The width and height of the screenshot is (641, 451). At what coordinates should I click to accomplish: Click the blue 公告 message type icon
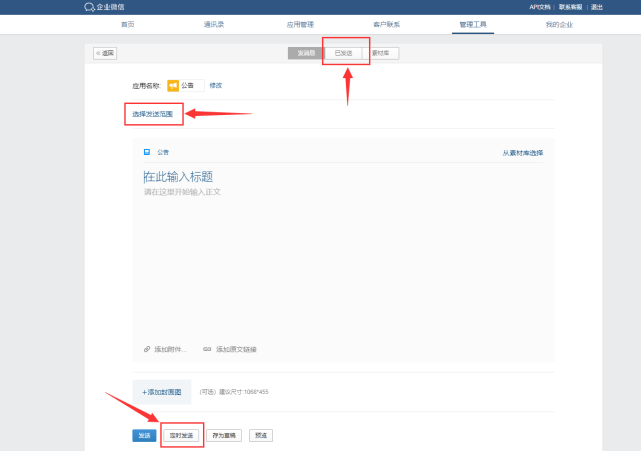click(x=147, y=152)
